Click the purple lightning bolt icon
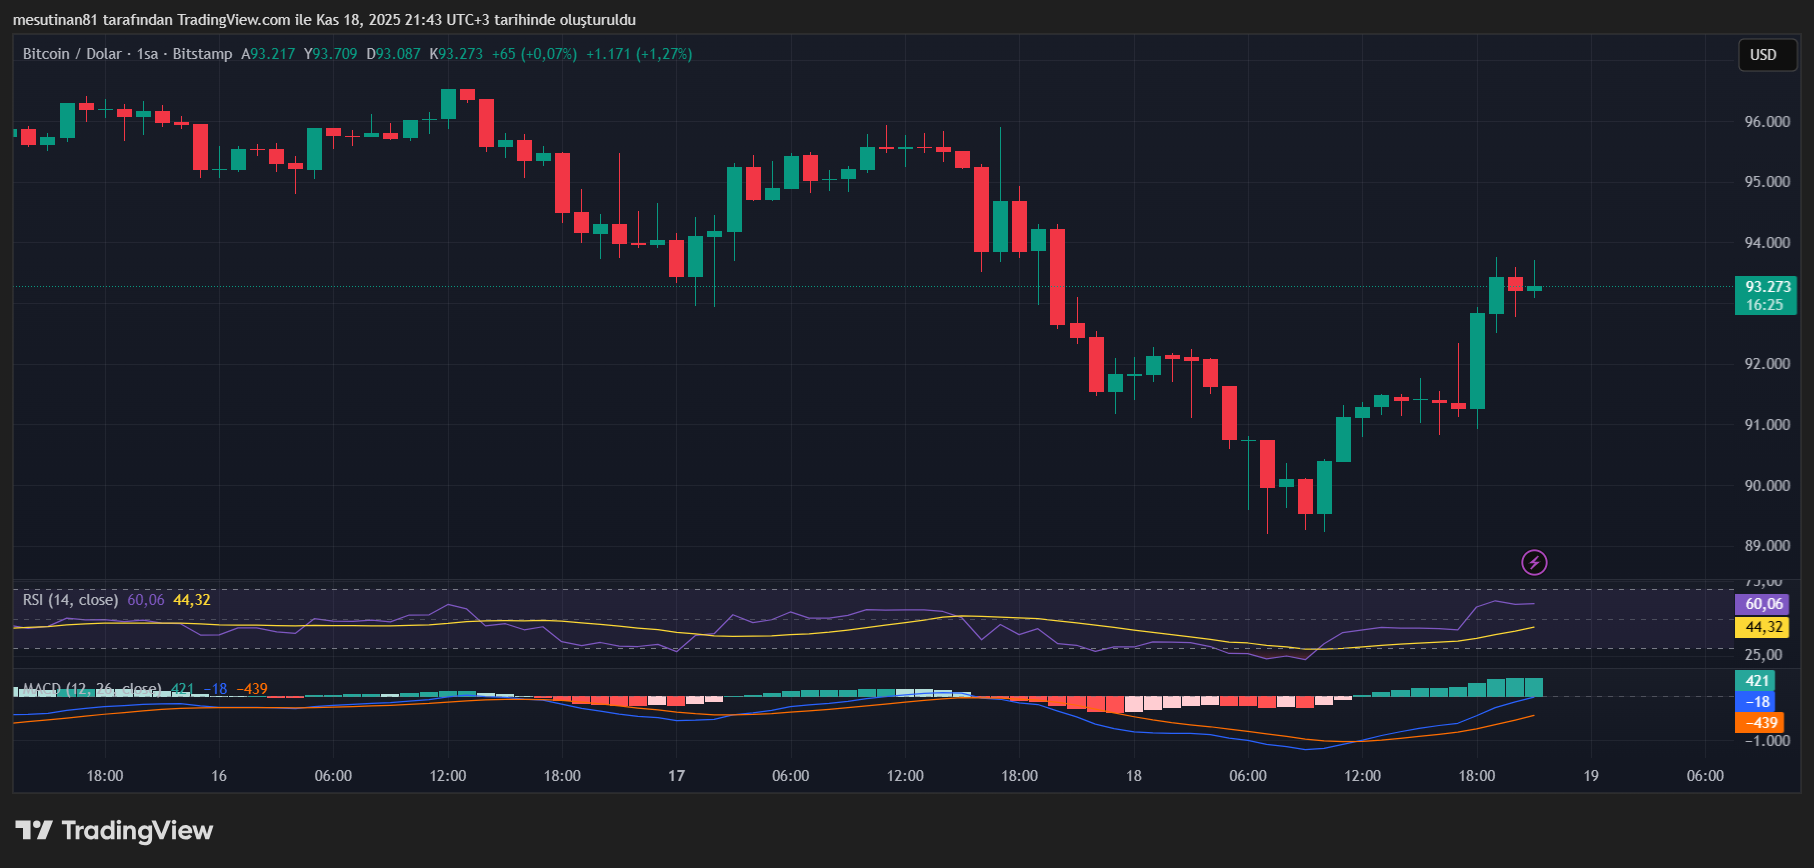Image resolution: width=1814 pixels, height=868 pixels. click(1534, 563)
